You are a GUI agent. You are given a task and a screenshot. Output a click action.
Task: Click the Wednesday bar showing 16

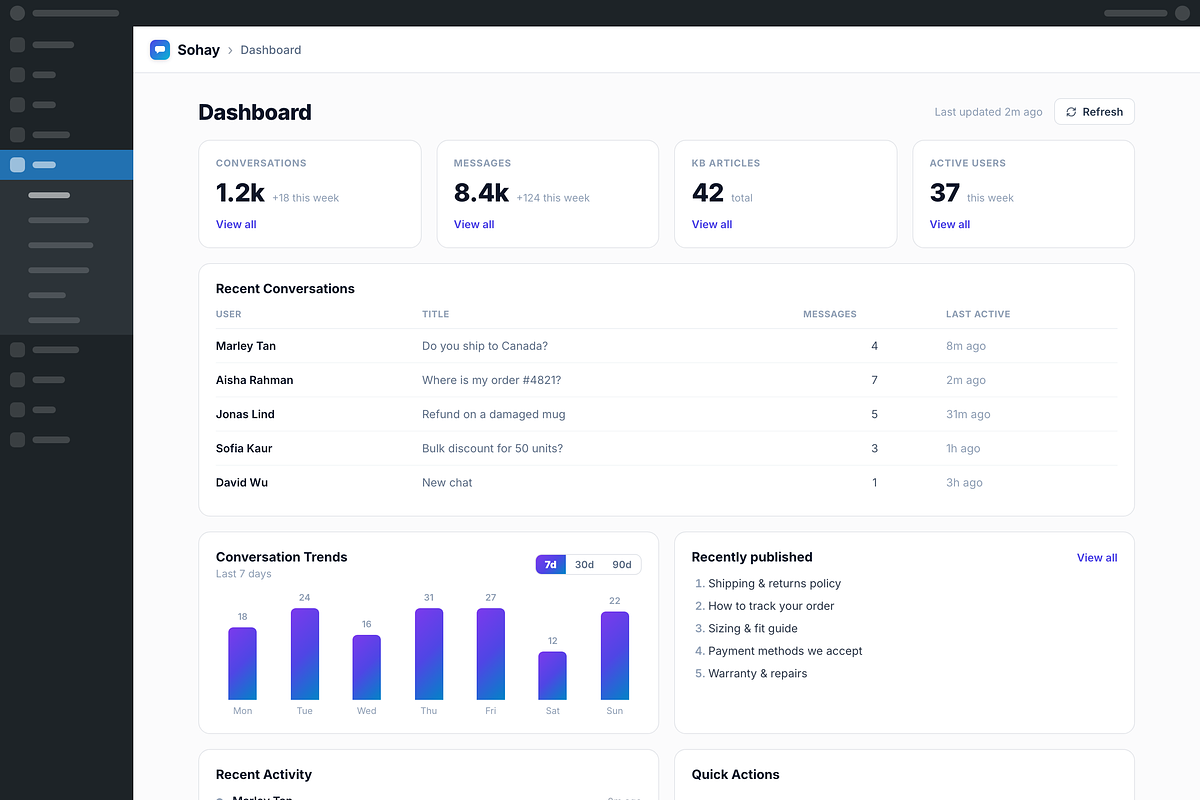point(367,668)
